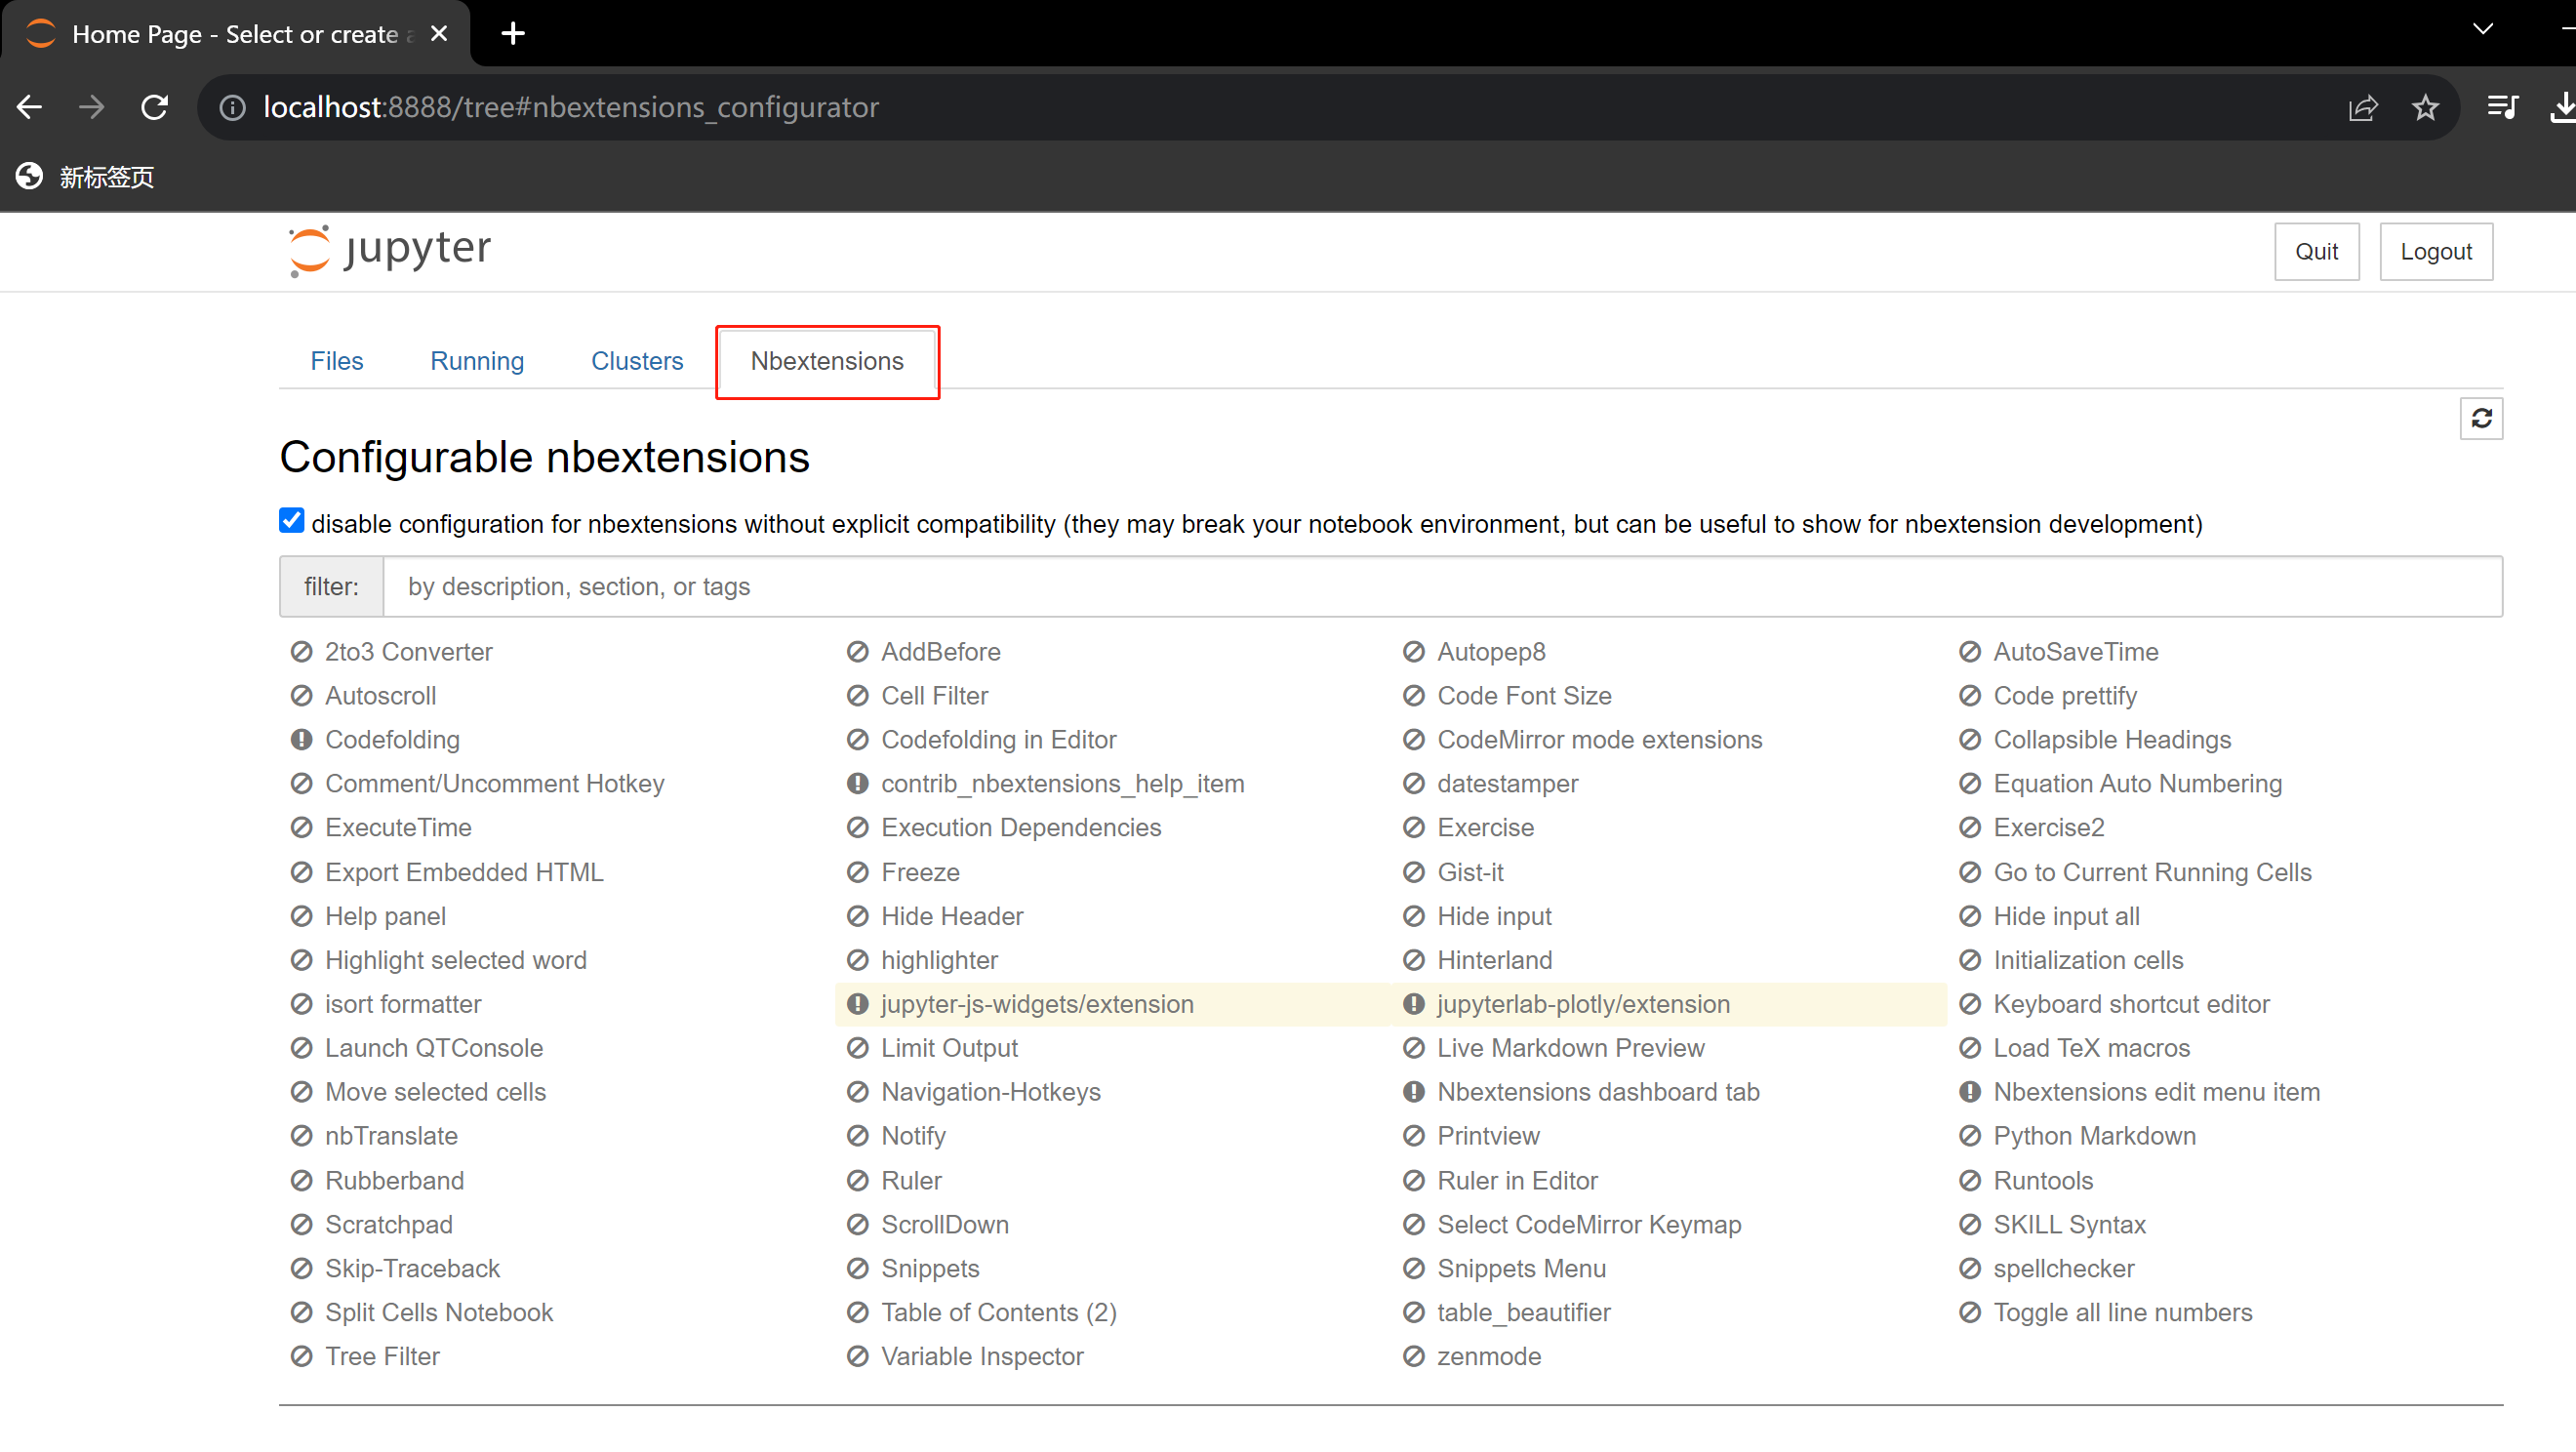
Task: Click the 新标签页 bookmark
Action: (86, 177)
